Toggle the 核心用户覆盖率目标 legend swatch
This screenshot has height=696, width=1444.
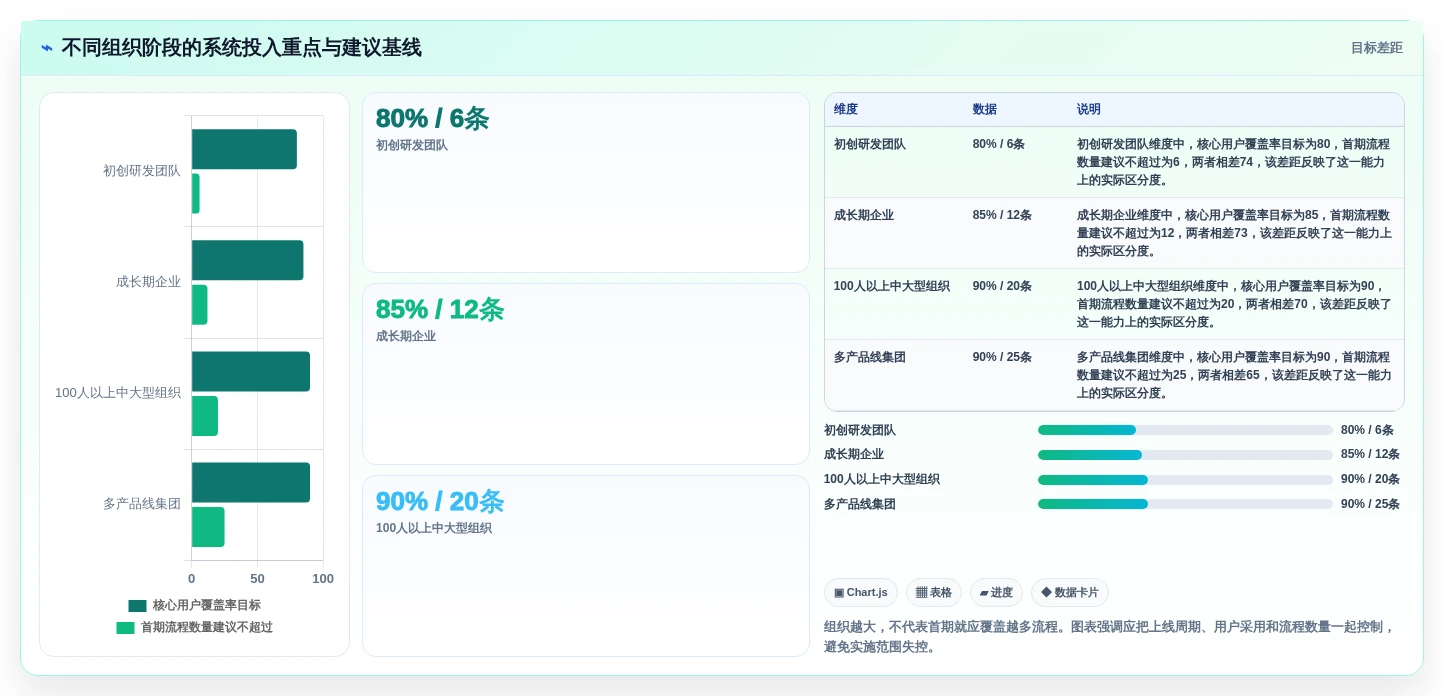tap(137, 606)
